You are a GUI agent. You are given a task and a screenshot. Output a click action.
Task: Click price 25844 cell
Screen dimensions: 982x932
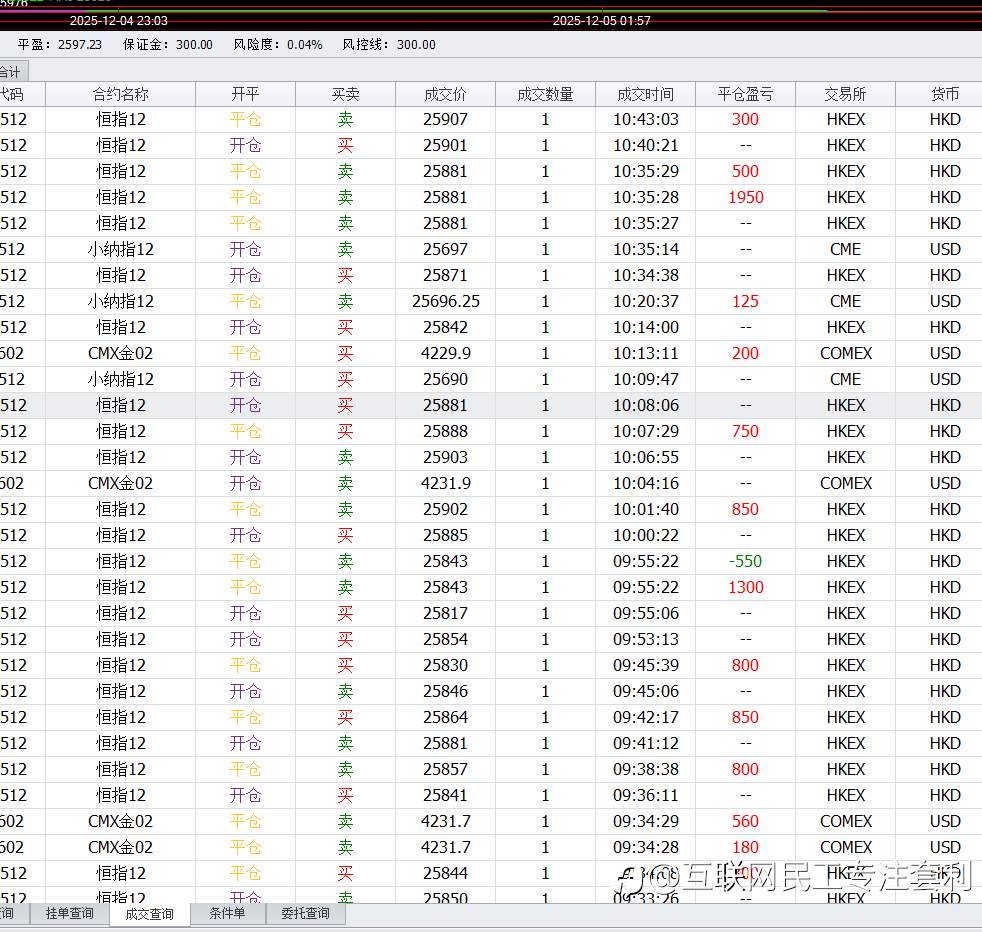445,873
